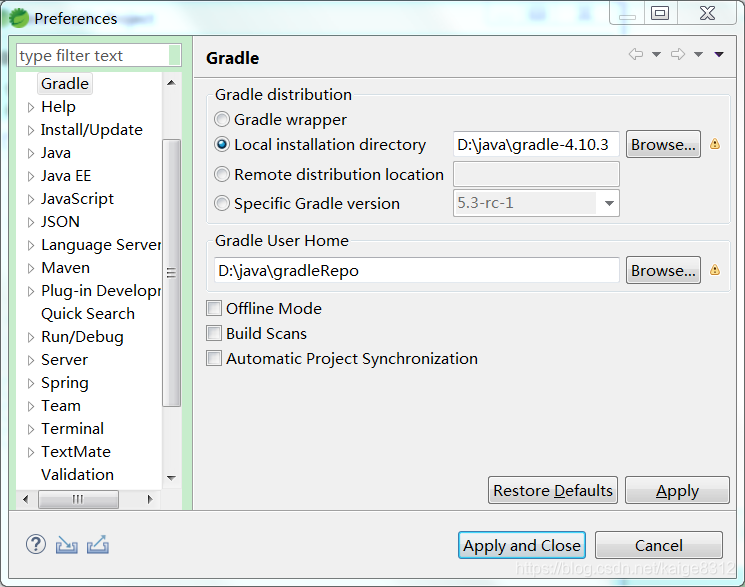The width and height of the screenshot is (745, 587).
Task: Expand the JavaScript tree node
Action: pos(31,199)
